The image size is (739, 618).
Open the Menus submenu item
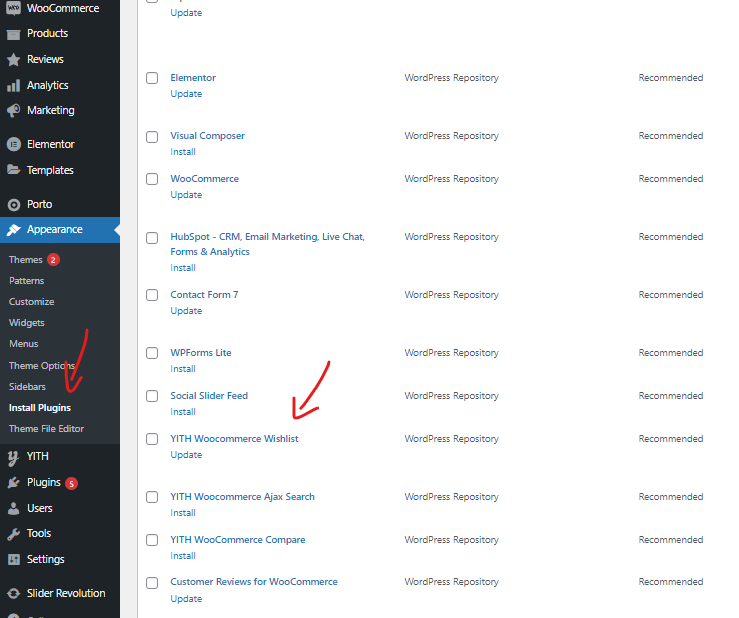coord(24,344)
